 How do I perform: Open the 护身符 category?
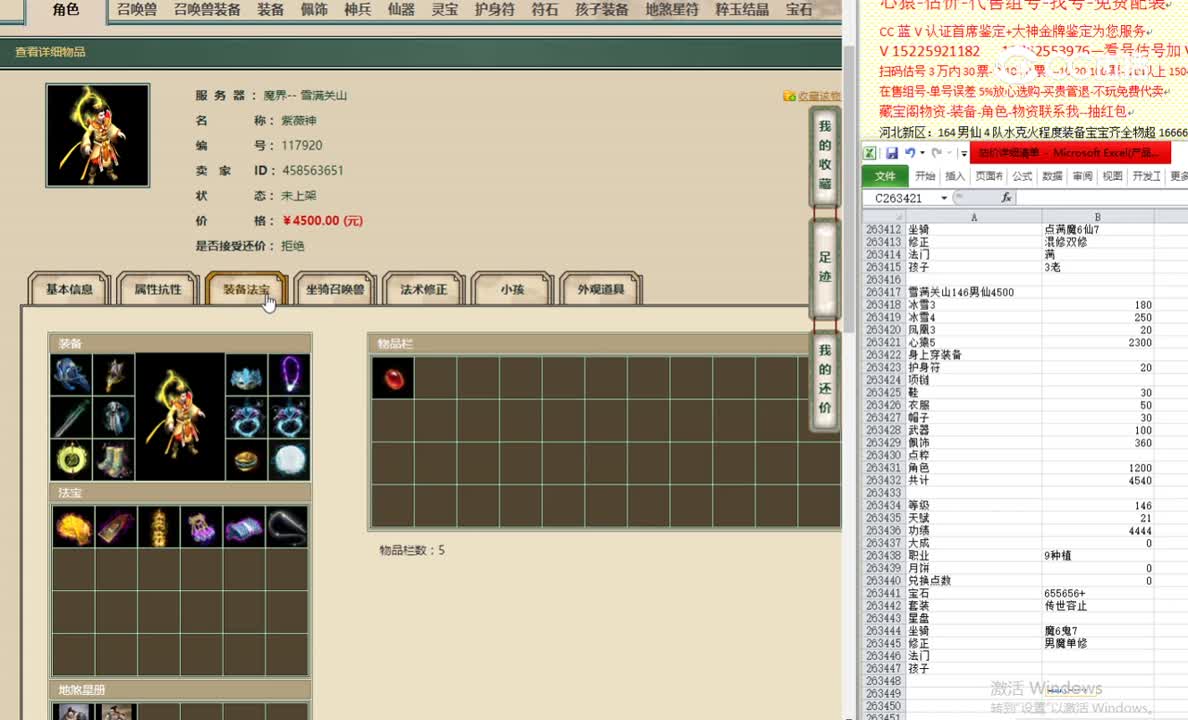(x=494, y=10)
